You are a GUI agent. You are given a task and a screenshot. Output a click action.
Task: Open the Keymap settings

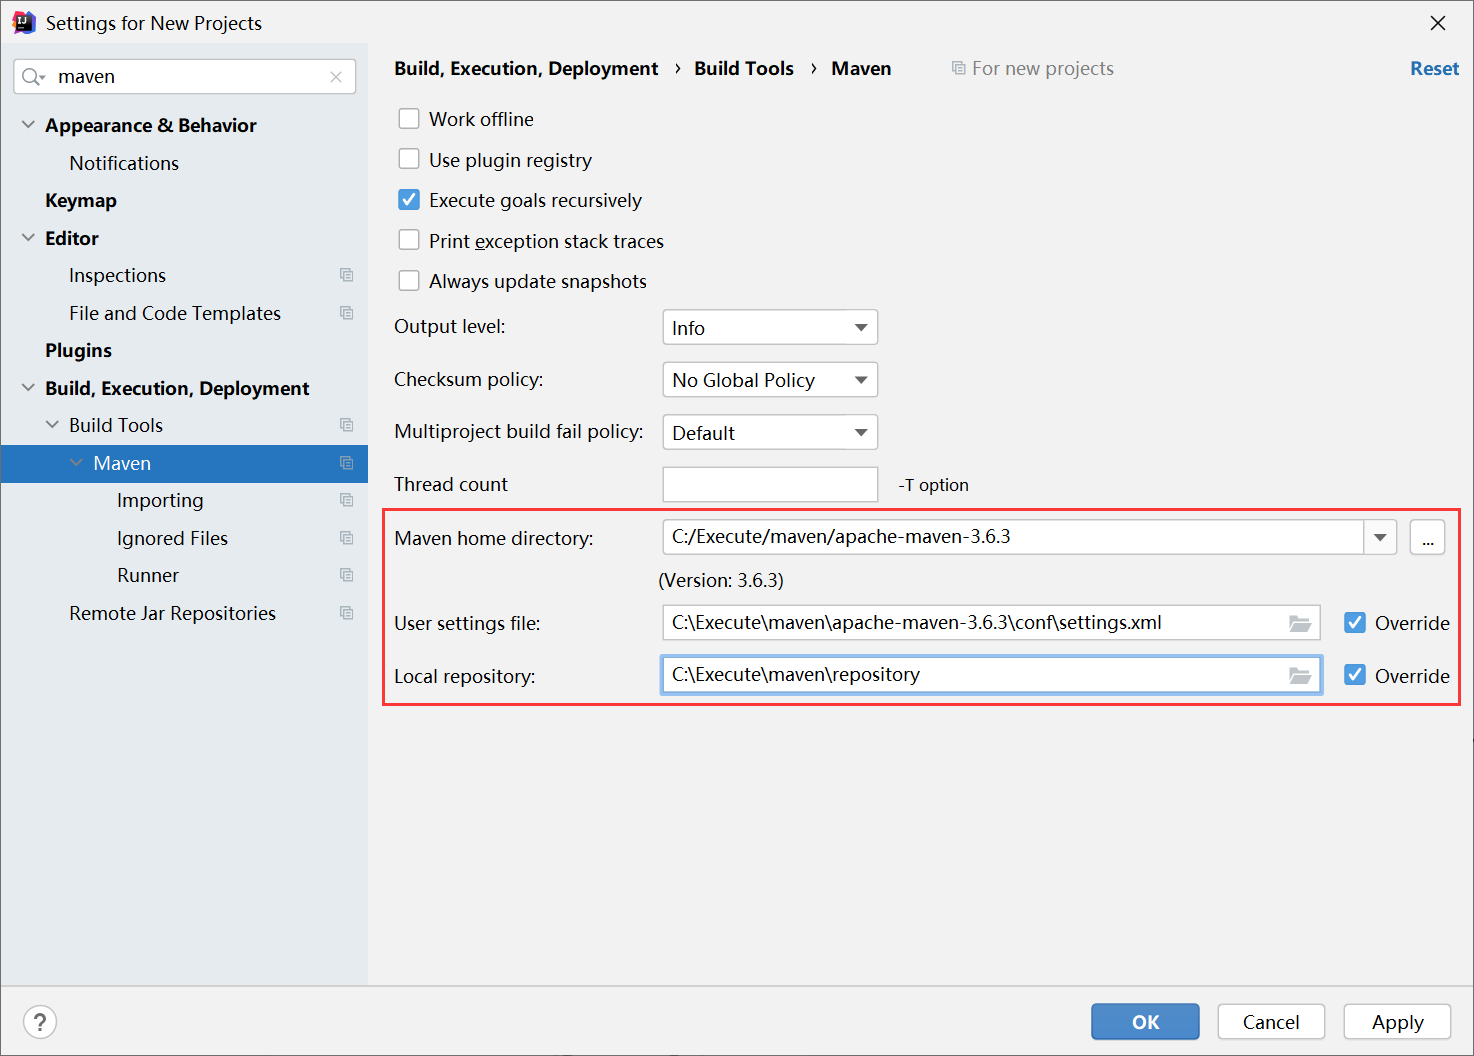click(x=81, y=201)
